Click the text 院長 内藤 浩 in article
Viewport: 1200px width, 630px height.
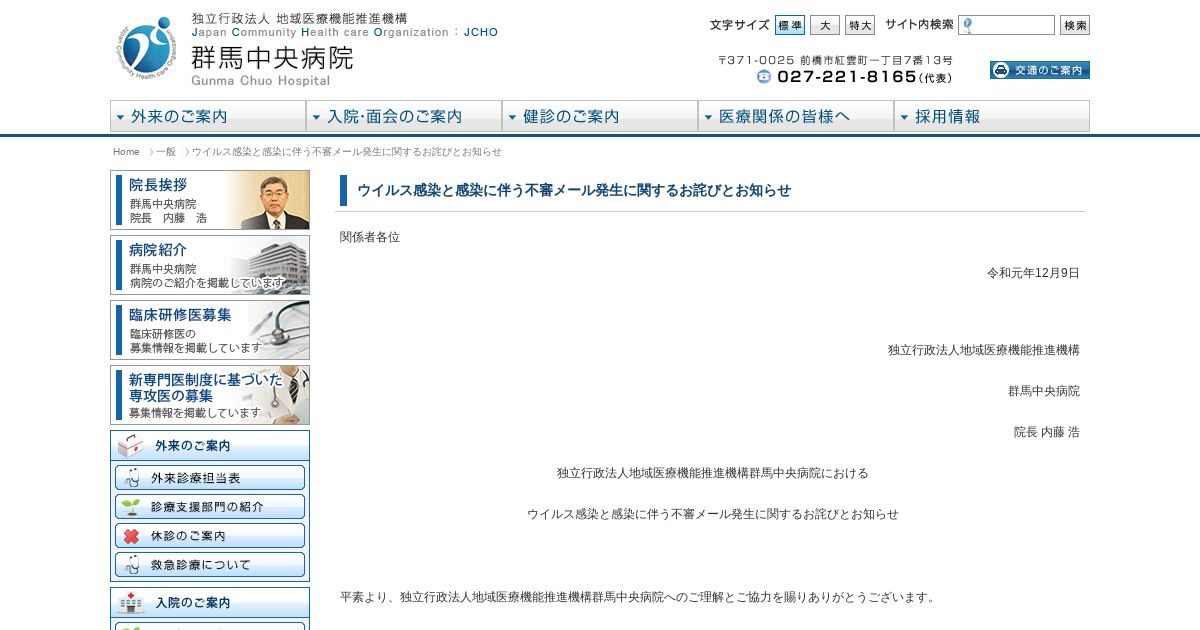(1047, 432)
